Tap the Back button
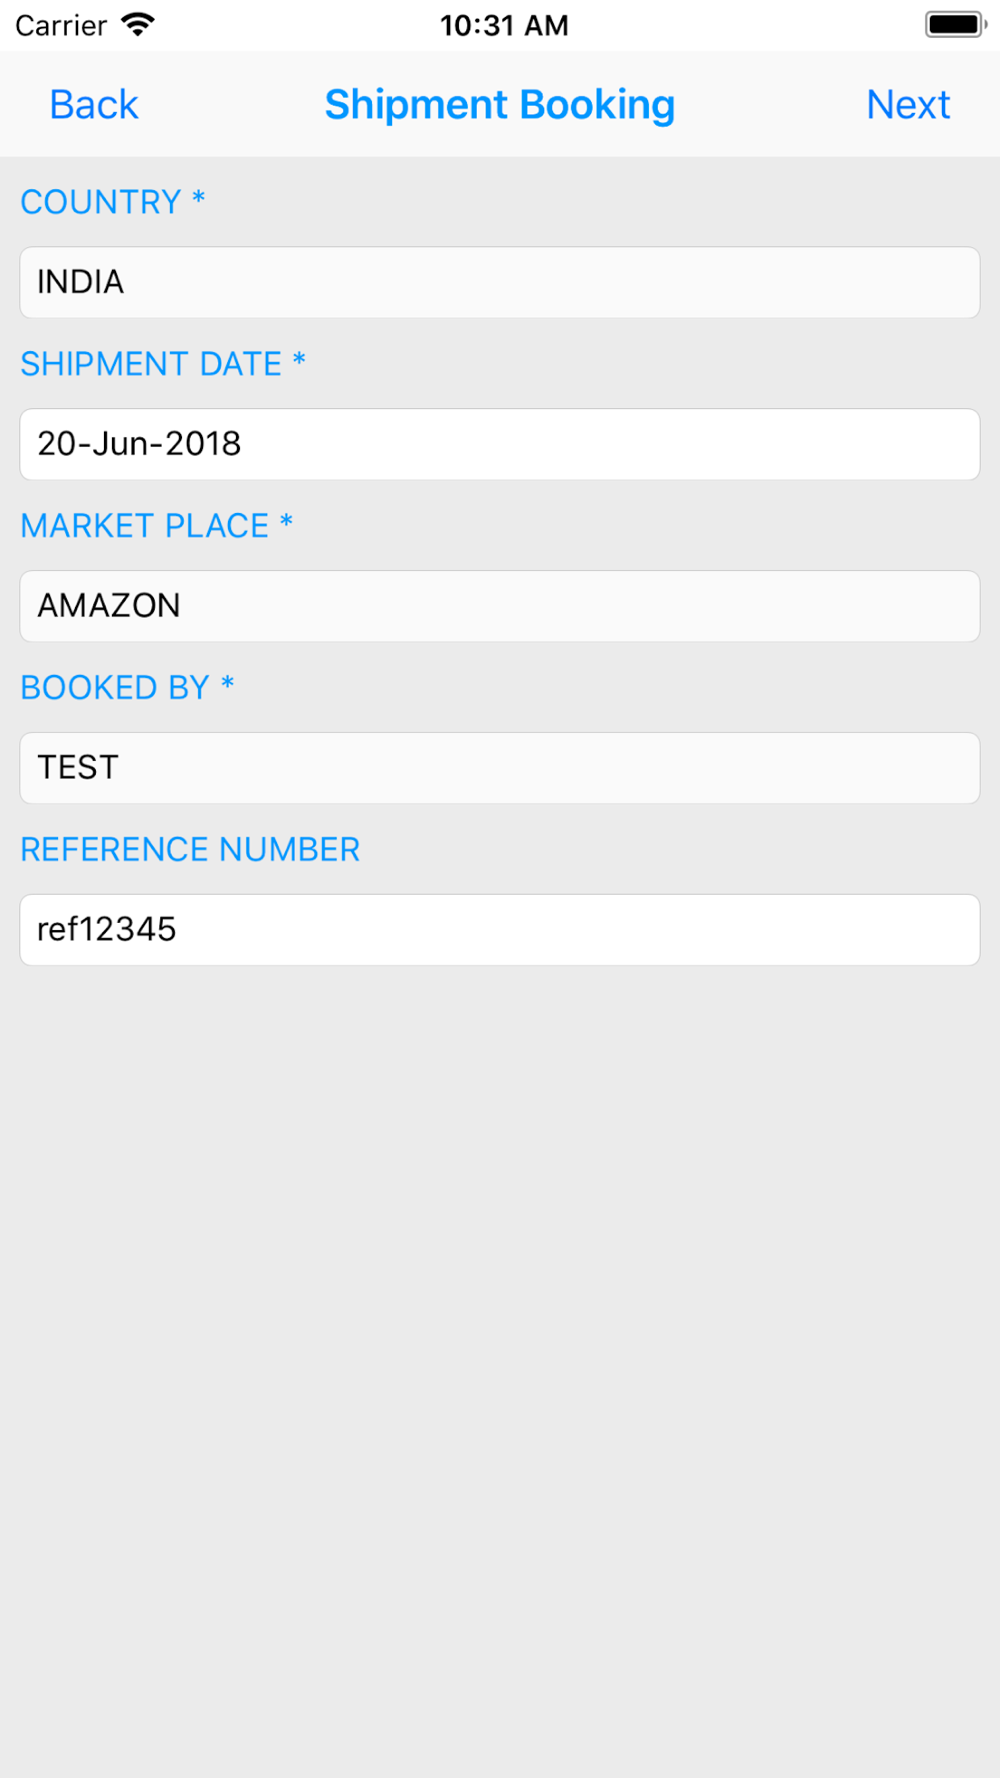Viewport: 1000px width, 1778px height. 94,105
